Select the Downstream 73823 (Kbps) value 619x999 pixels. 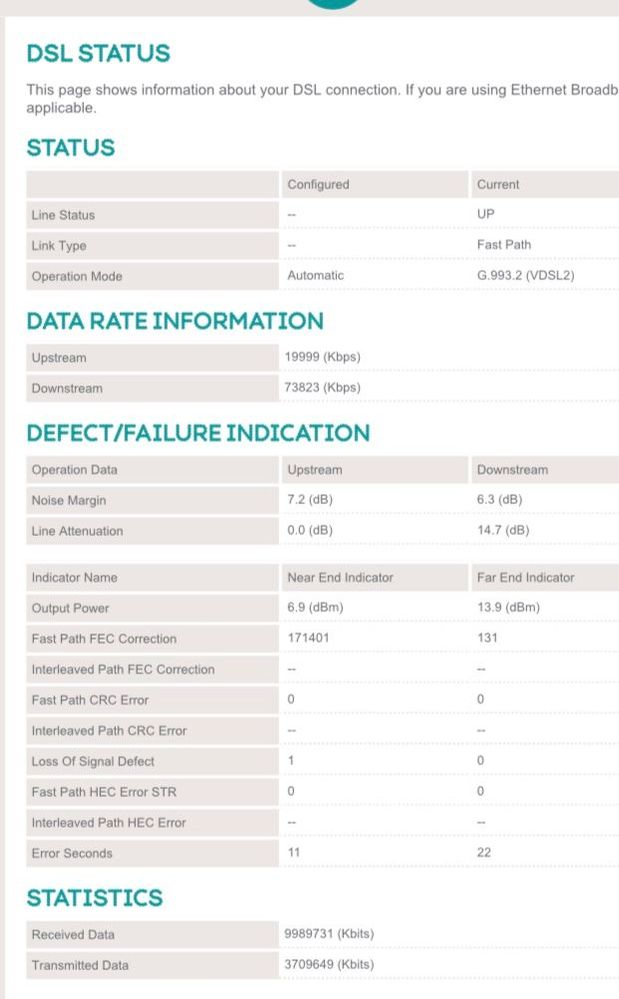pos(322,387)
